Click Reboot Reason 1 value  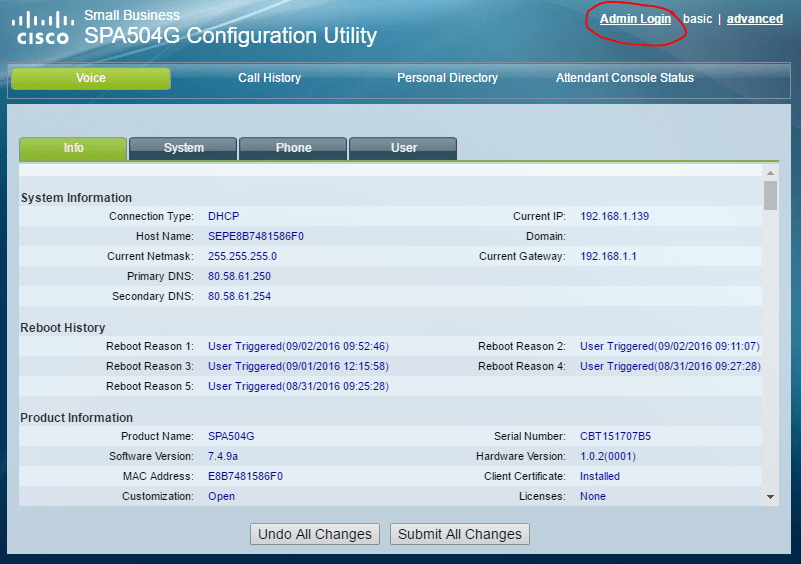click(298, 346)
